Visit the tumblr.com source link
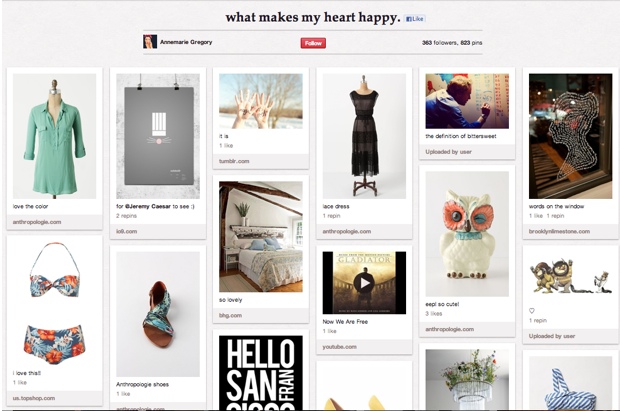This screenshot has width=620, height=411. [x=234, y=161]
